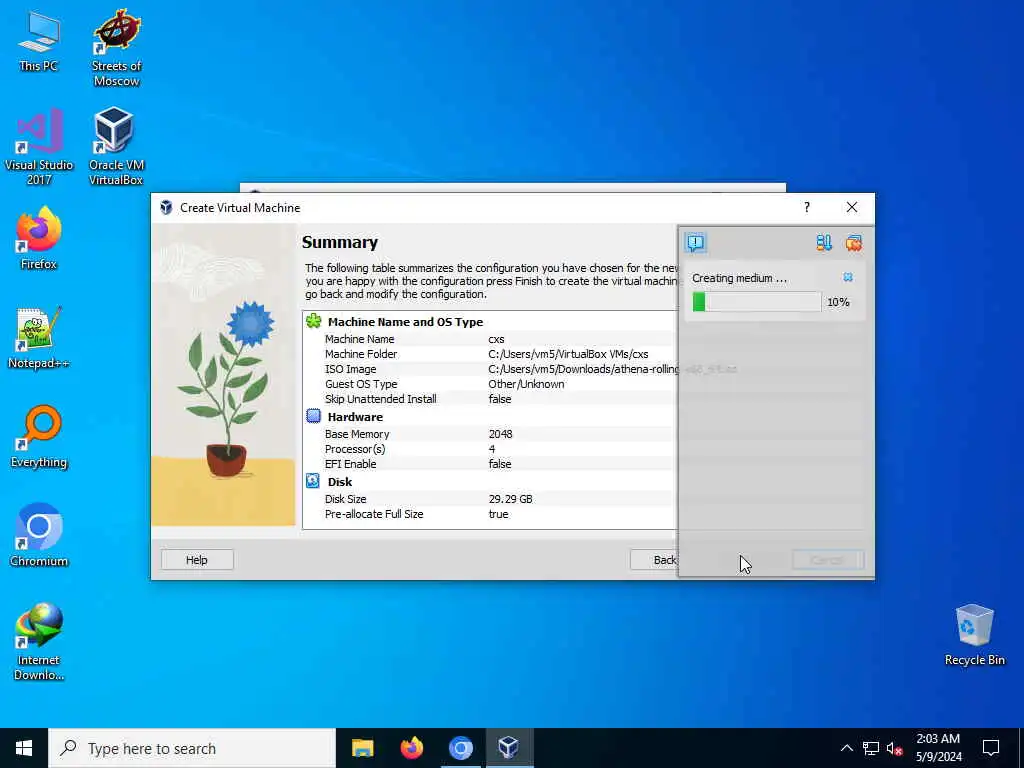
Task: Open the taskbar clock and date
Action: 938,748
